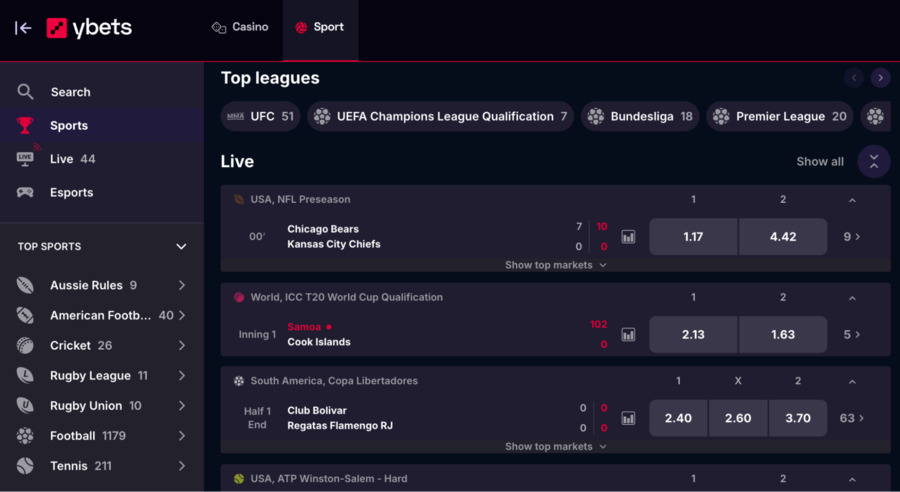The height and width of the screenshot is (492, 900).
Task: Collapse the Live section with round chevron
Action: [874, 161]
